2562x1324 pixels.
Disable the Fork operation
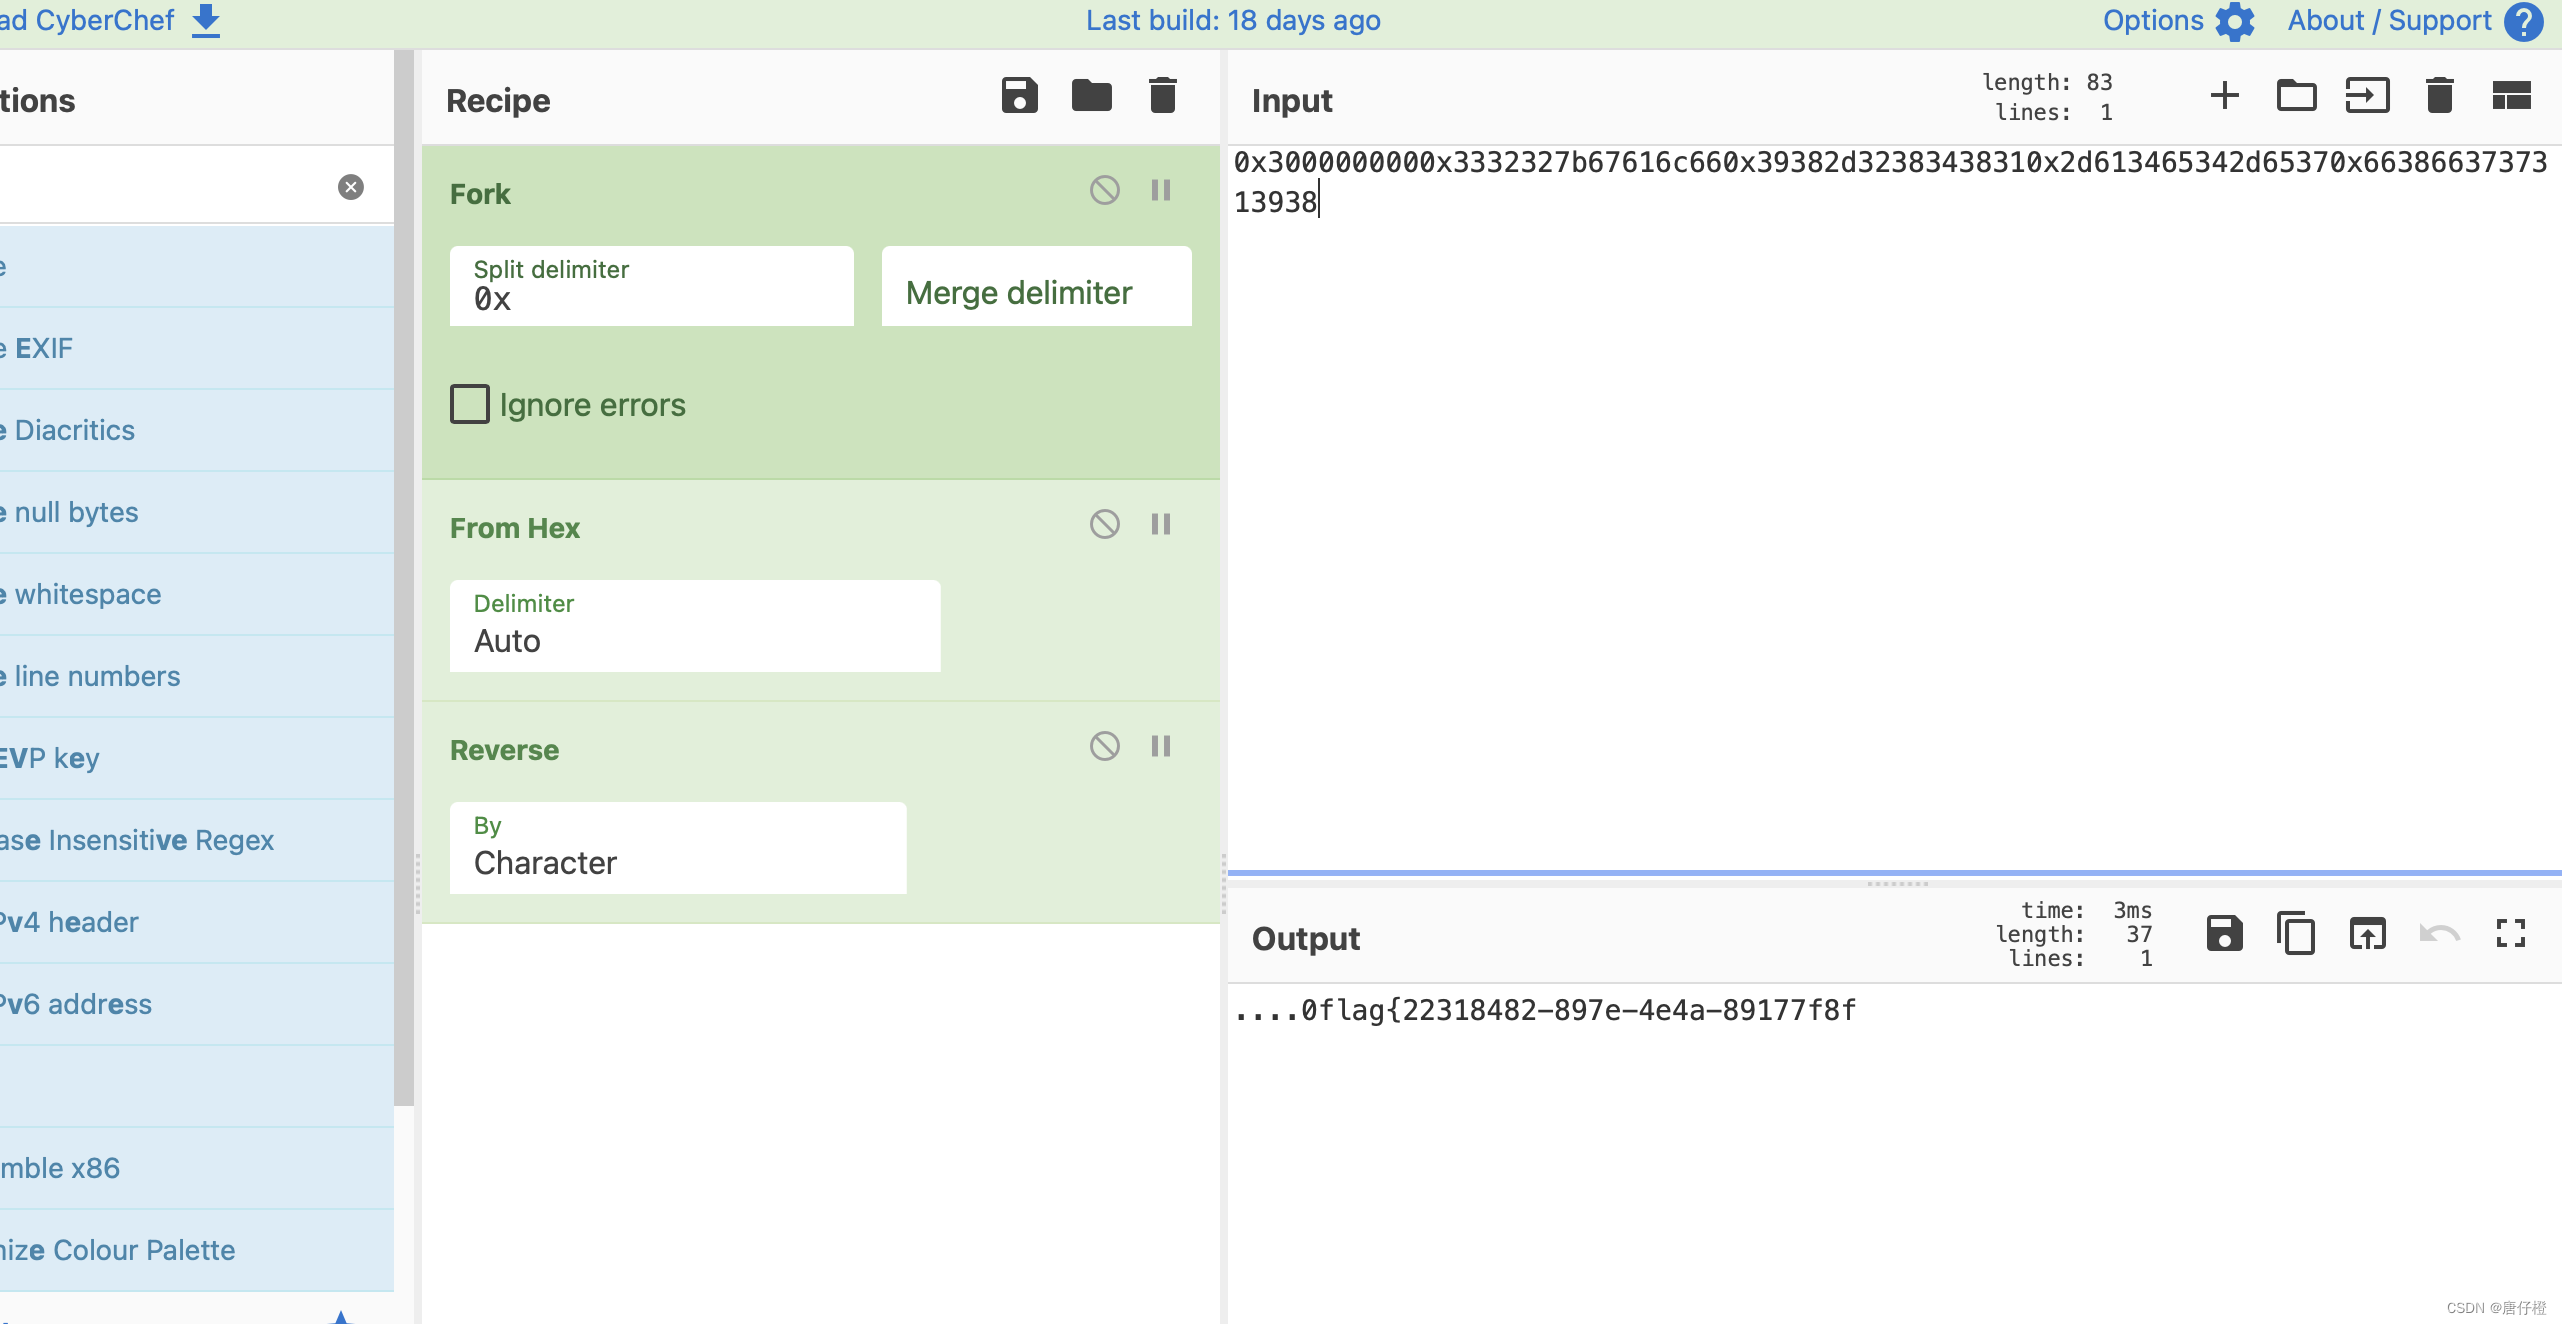tap(1104, 190)
